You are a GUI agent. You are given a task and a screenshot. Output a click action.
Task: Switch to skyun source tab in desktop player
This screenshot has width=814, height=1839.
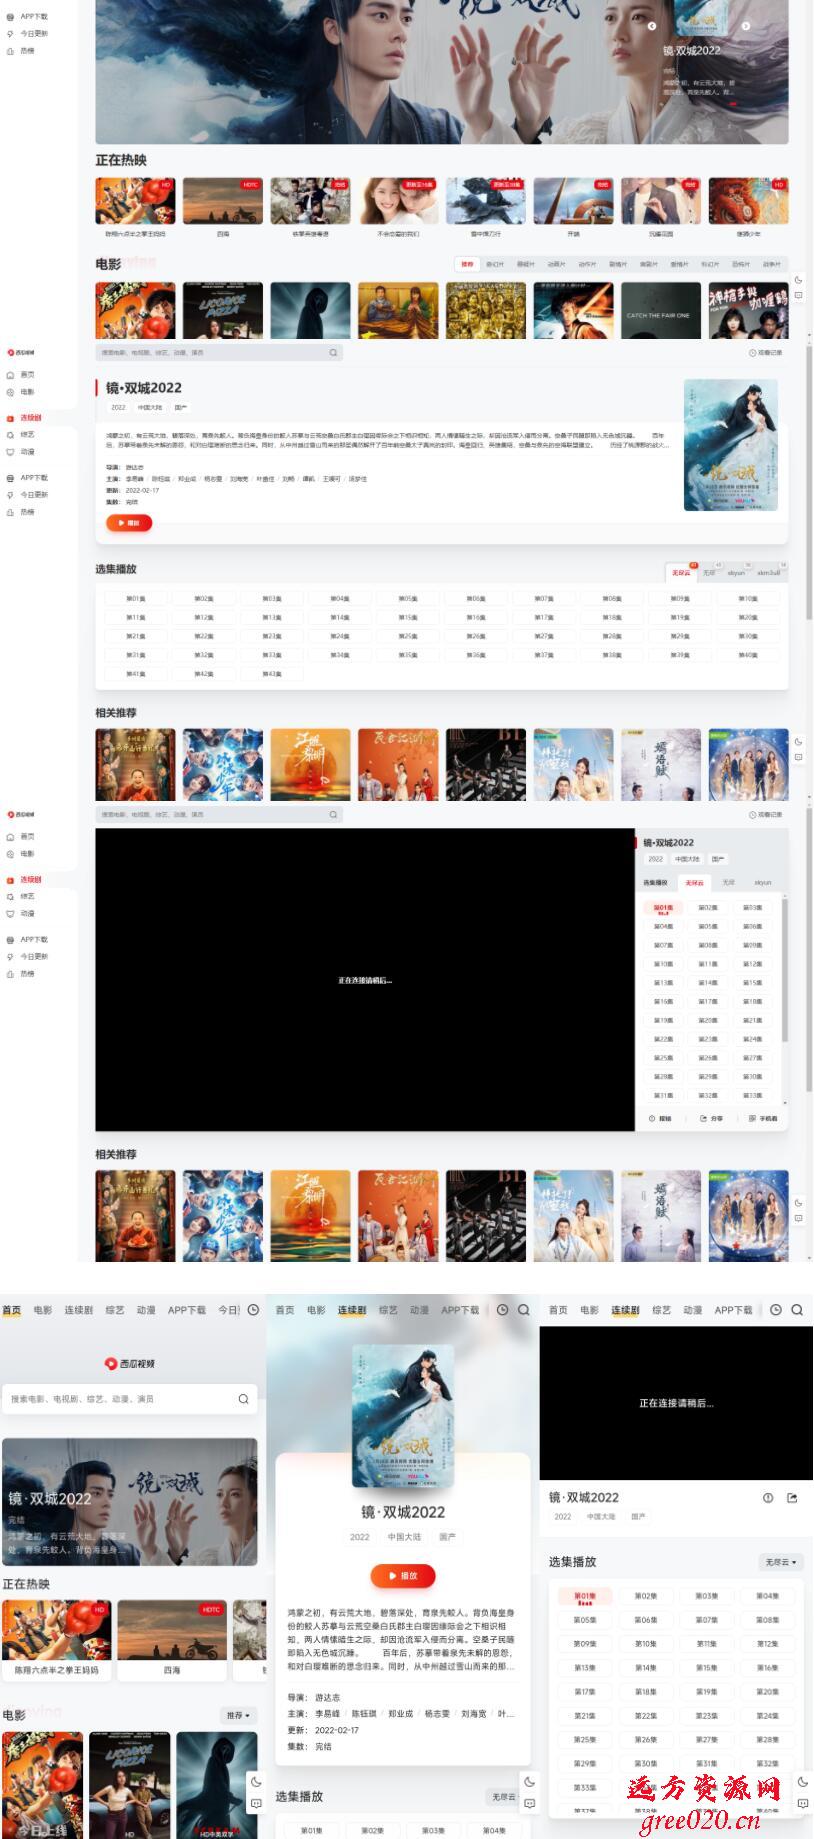[x=763, y=883]
